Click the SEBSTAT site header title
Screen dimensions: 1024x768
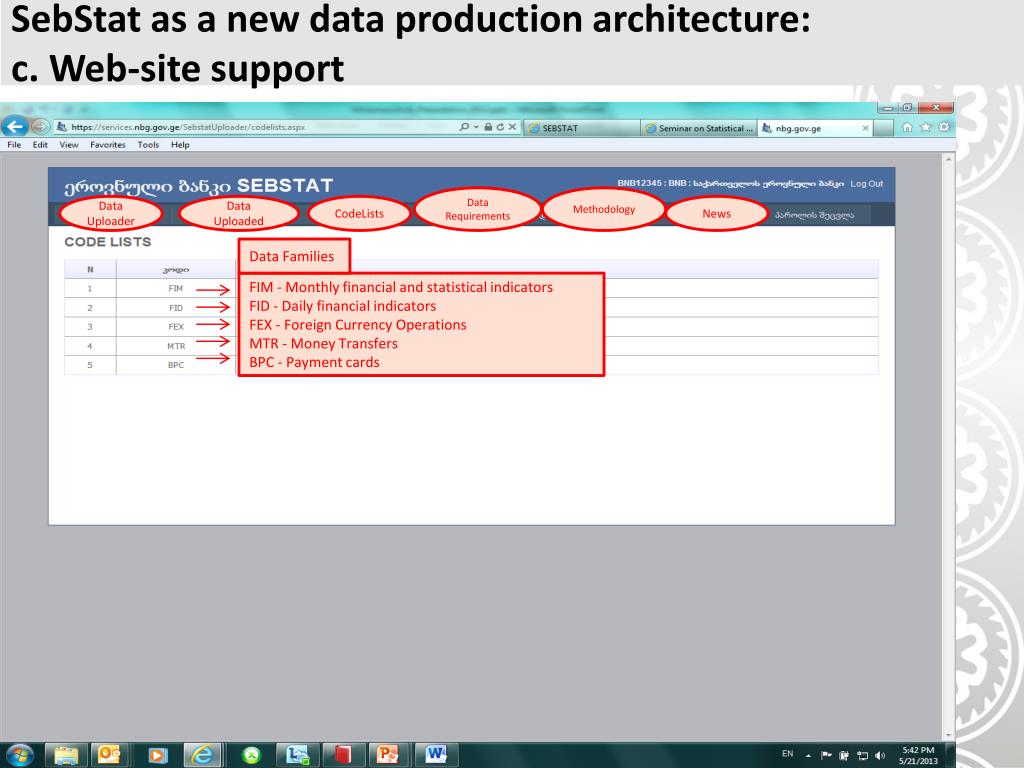(x=285, y=185)
